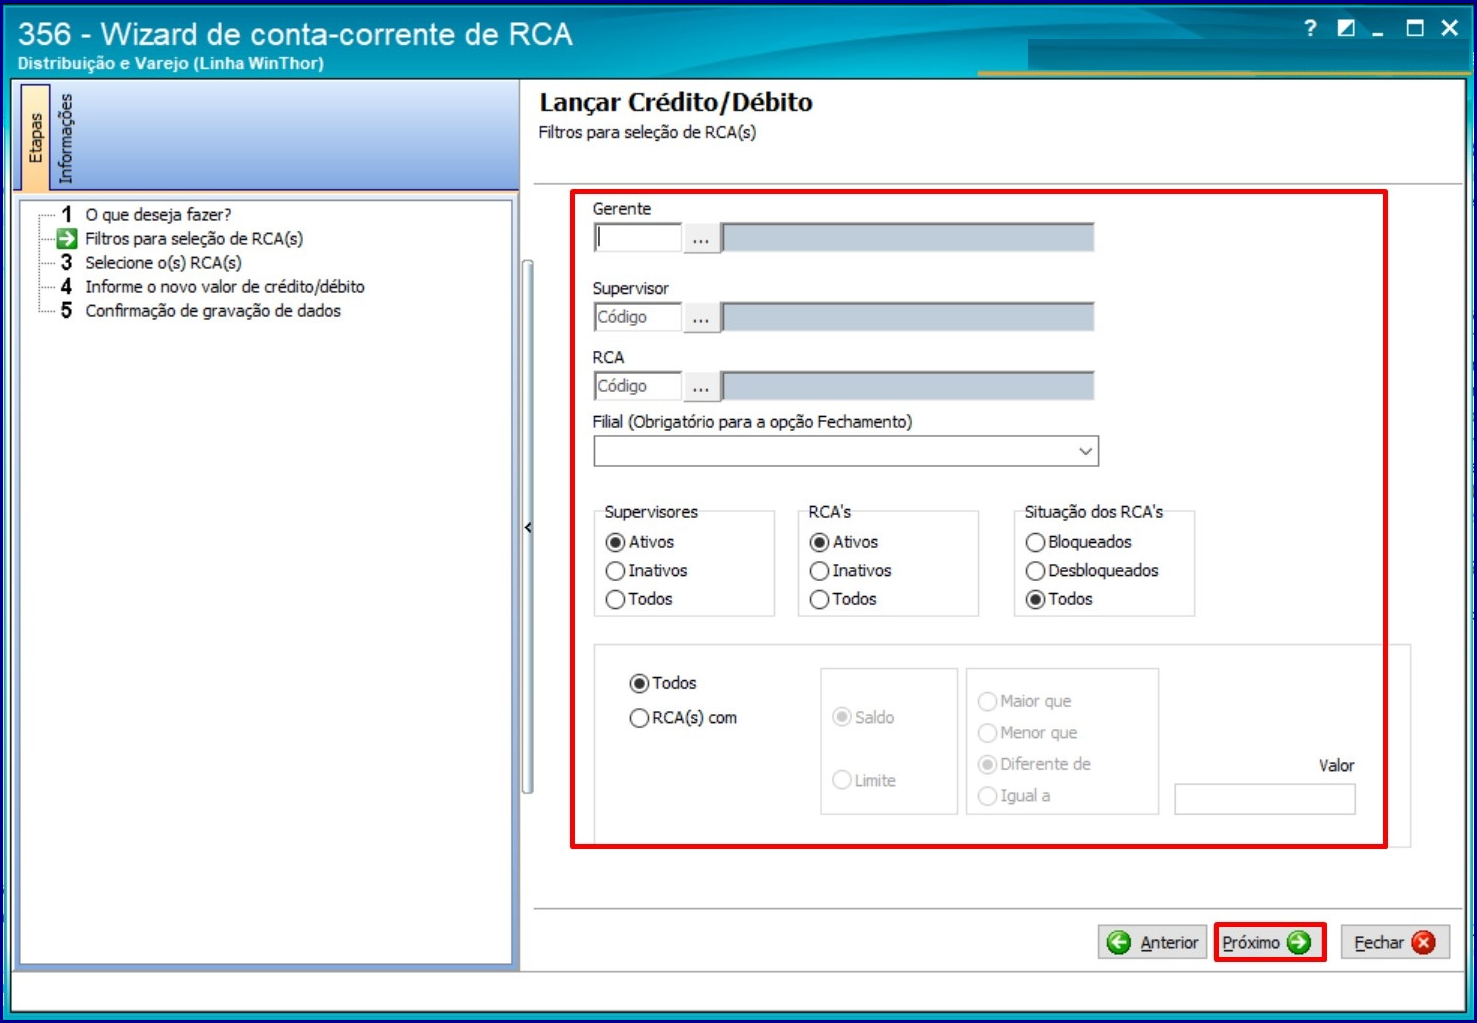1477x1023 pixels.
Task: Open Gerente lookup ellipsis button
Action: tap(701, 238)
